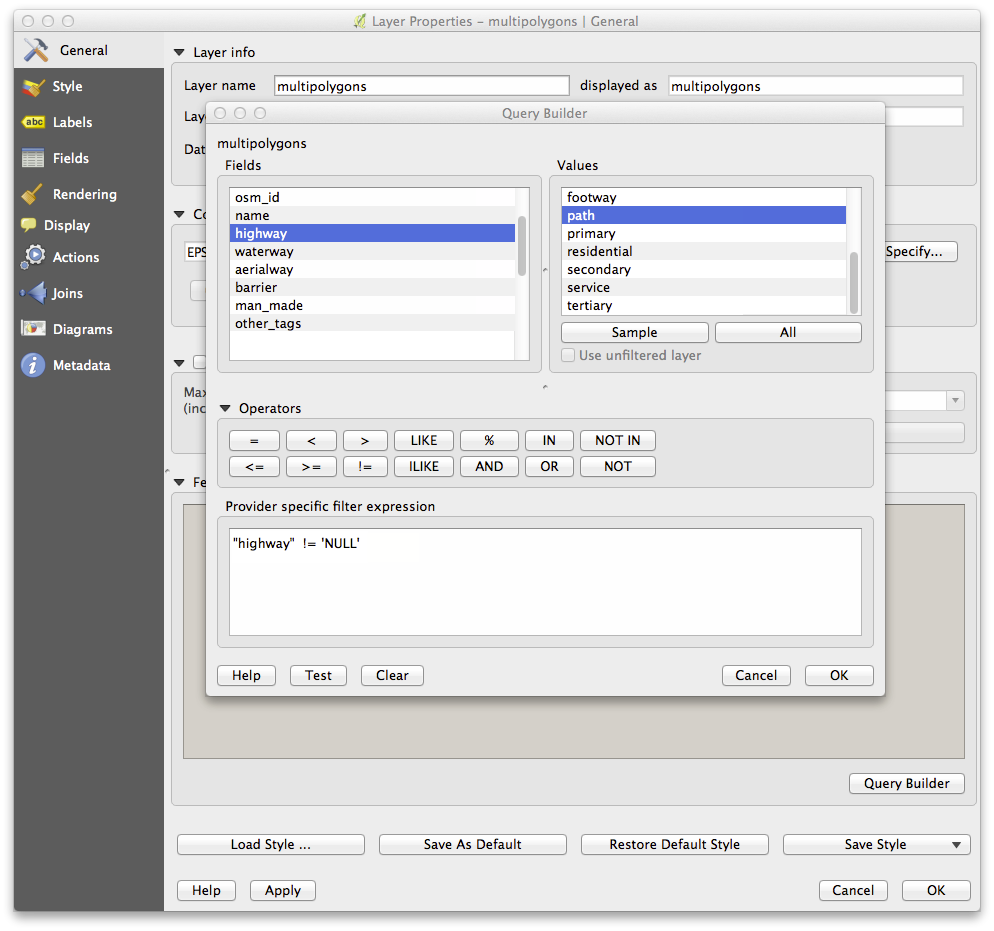Open the Fields table icon
Viewport: 994px width, 931px height.
point(34,158)
